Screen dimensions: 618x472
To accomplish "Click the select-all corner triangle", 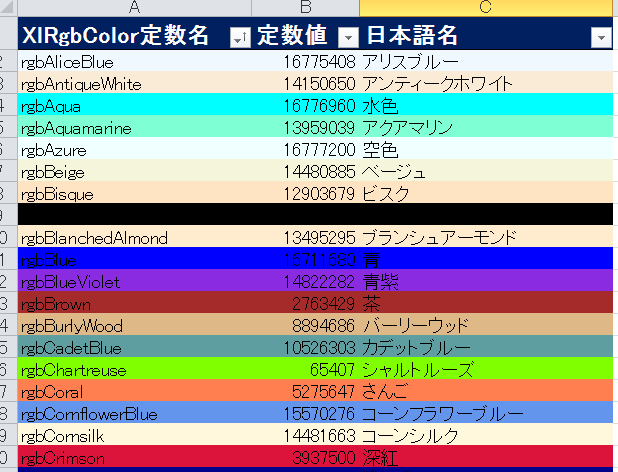I will 8,7.
